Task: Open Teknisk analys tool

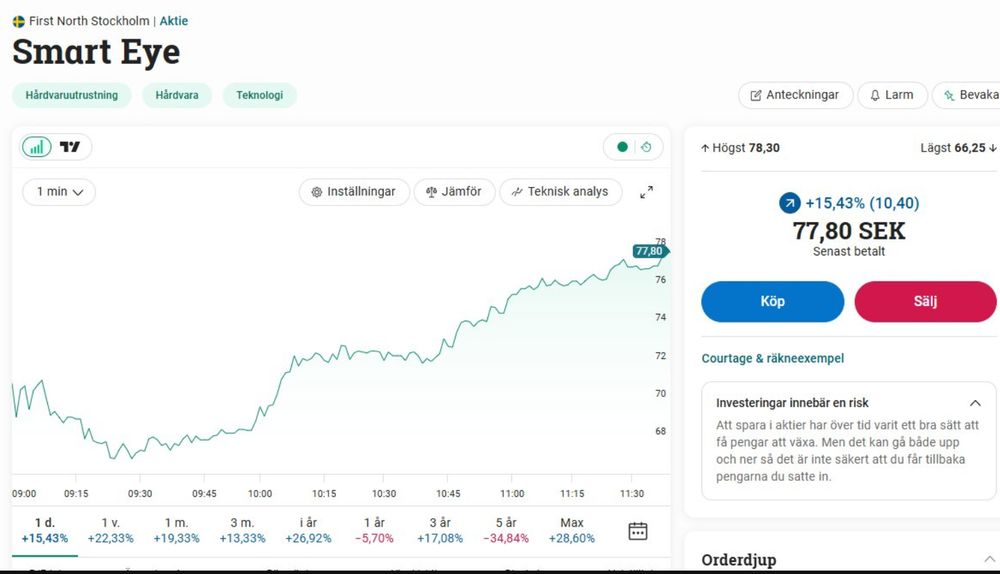Action: click(560, 191)
